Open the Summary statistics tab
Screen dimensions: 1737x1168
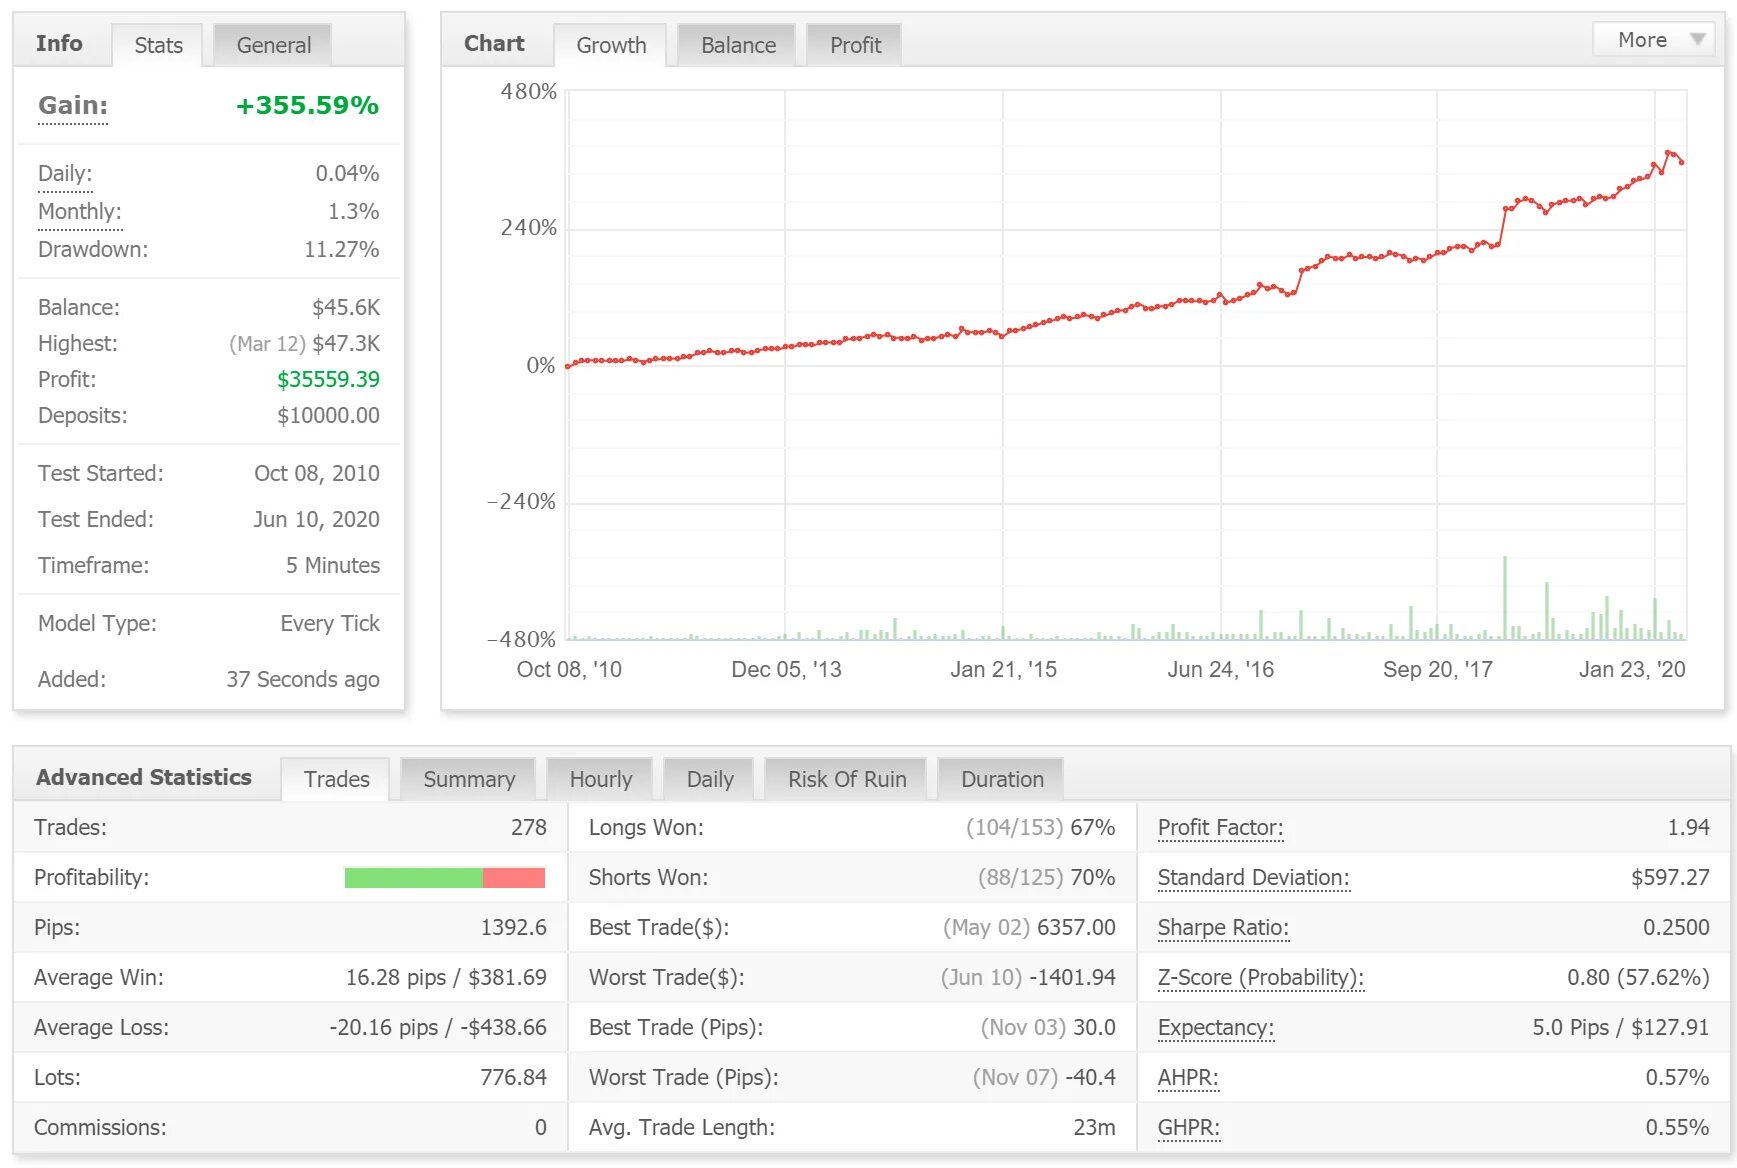(469, 779)
